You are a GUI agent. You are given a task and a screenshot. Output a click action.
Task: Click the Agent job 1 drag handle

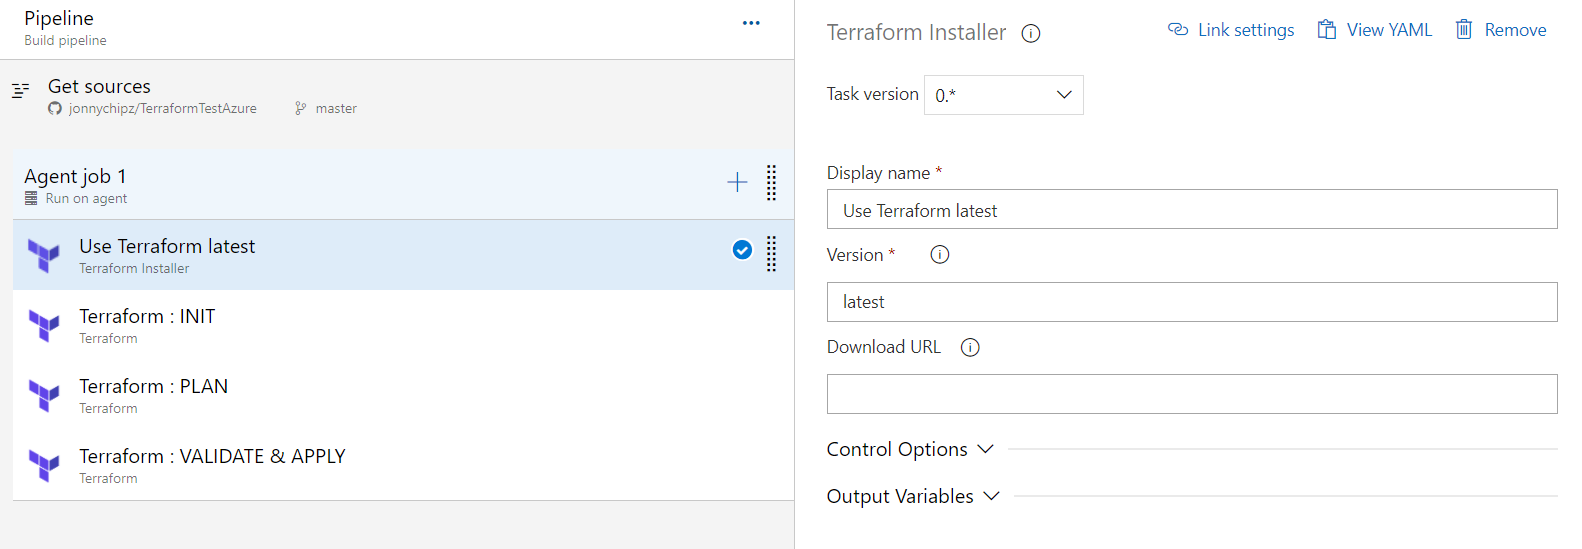point(771,183)
